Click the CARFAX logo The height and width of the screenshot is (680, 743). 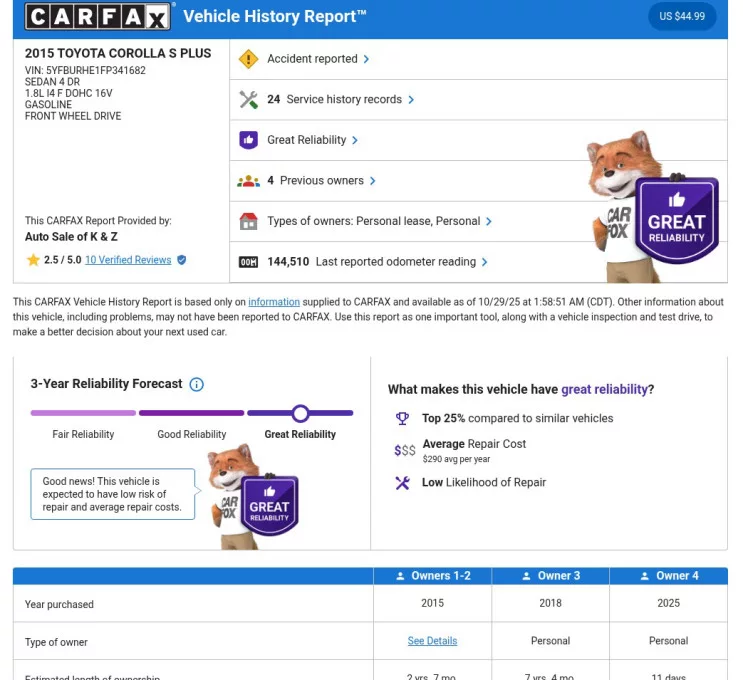[x=99, y=17]
